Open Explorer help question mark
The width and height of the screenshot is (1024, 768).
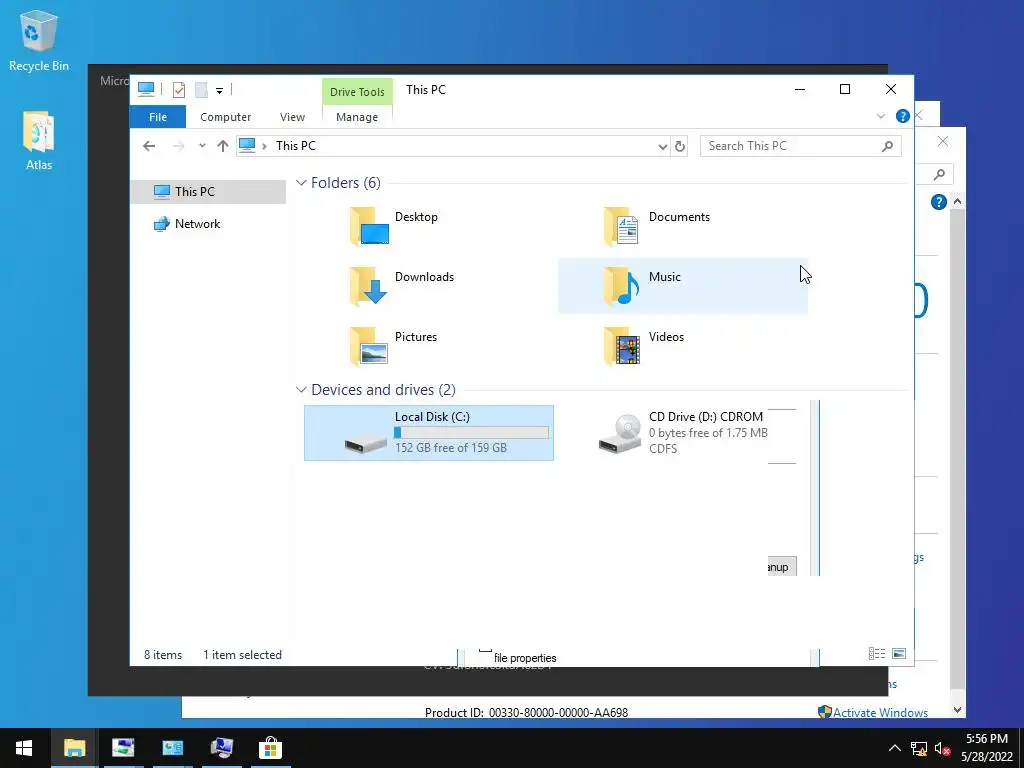click(903, 116)
